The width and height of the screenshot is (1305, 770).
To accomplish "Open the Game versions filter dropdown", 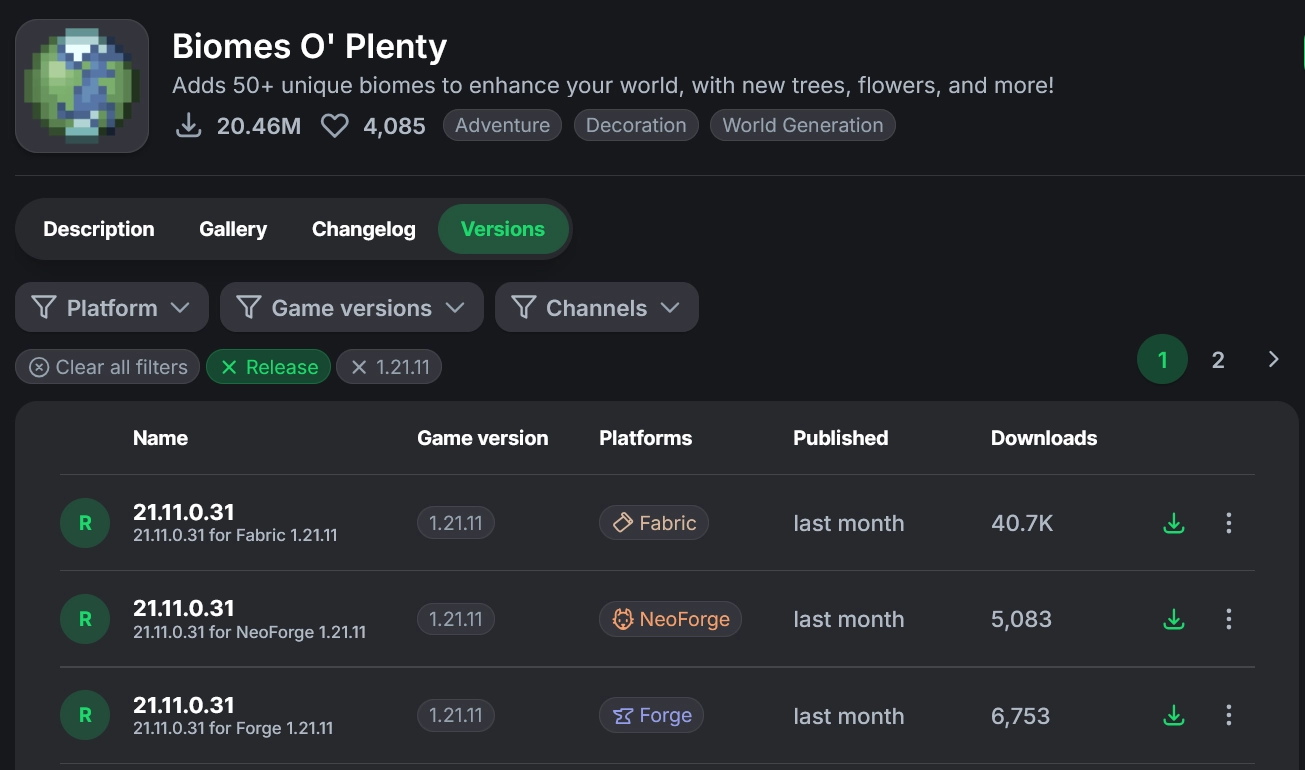I will (351, 308).
